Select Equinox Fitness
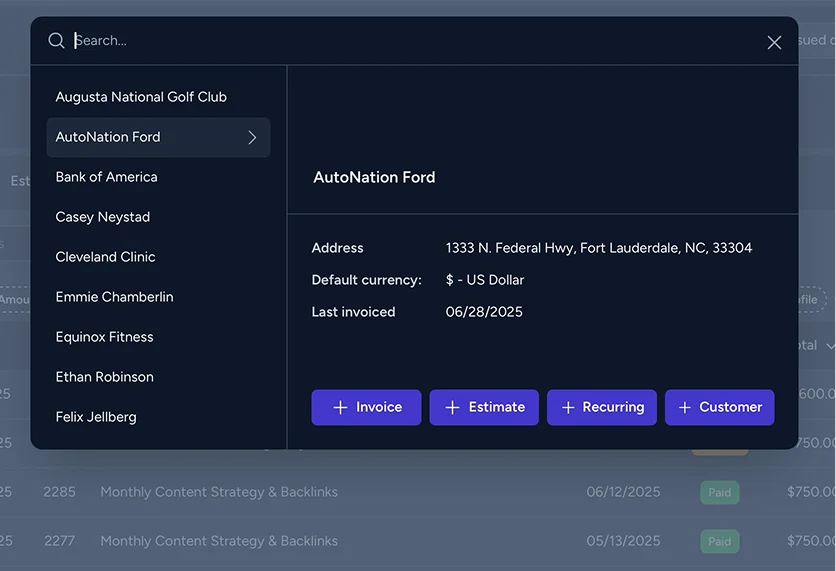836x571 pixels. click(x=158, y=337)
